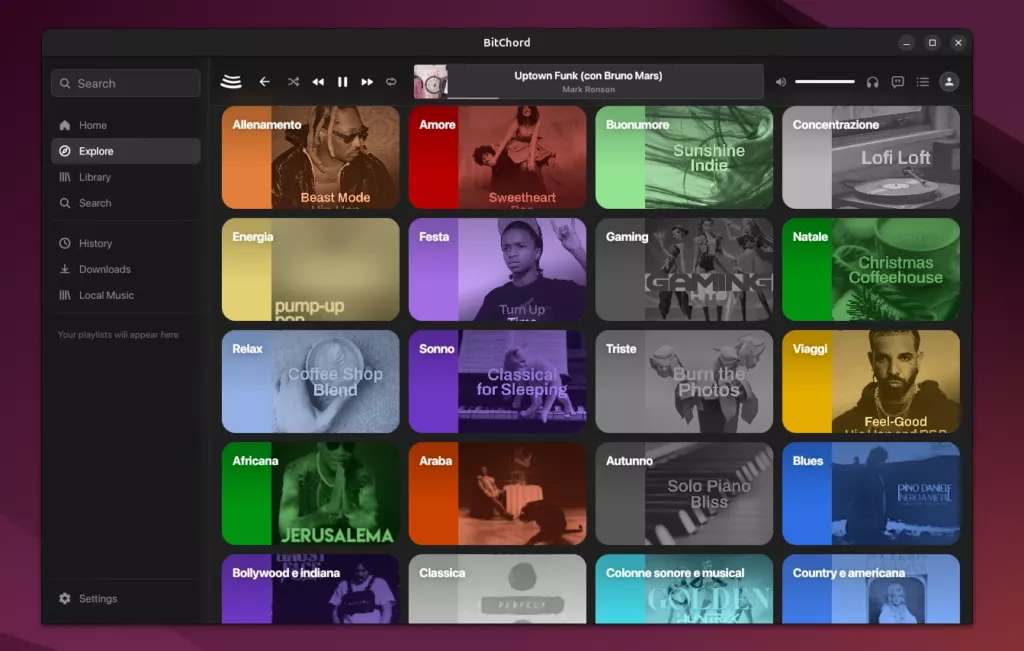Open the Natale category card
Screen dimensions: 1024x651
(x=871, y=269)
